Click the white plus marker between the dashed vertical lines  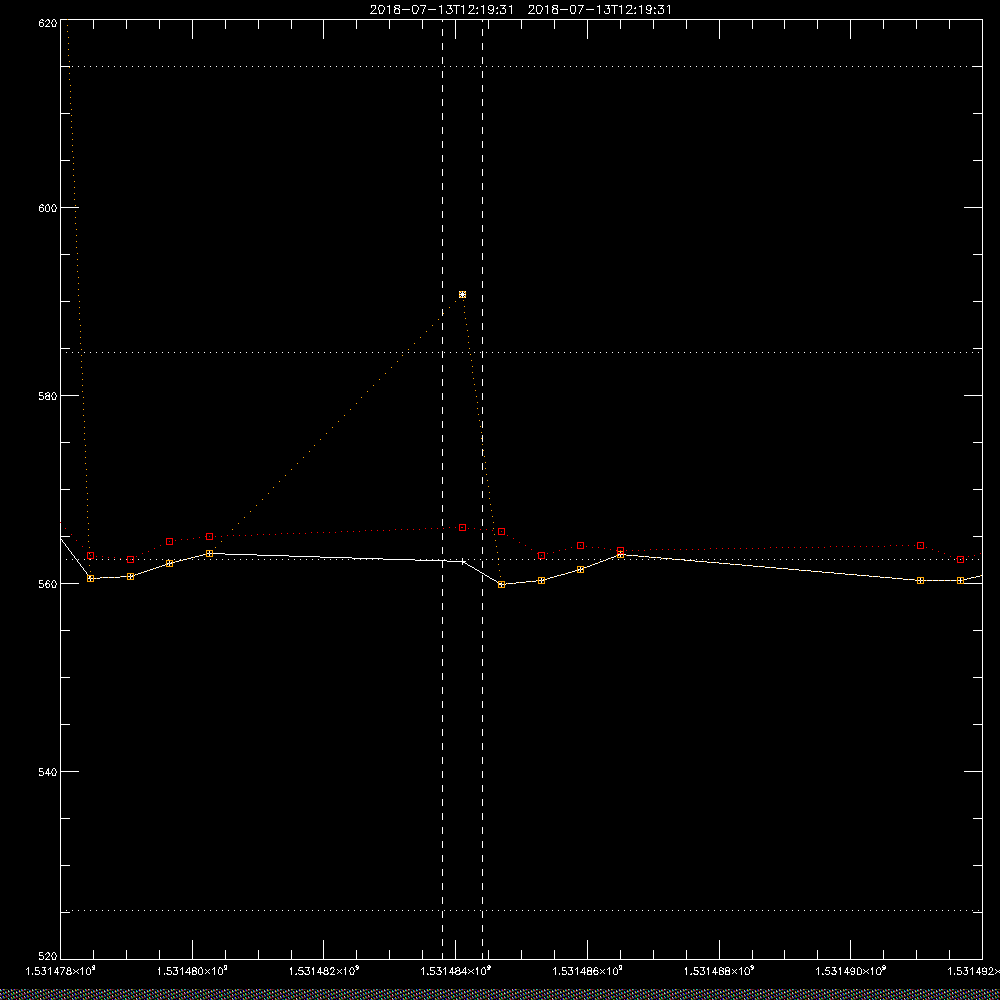click(462, 561)
